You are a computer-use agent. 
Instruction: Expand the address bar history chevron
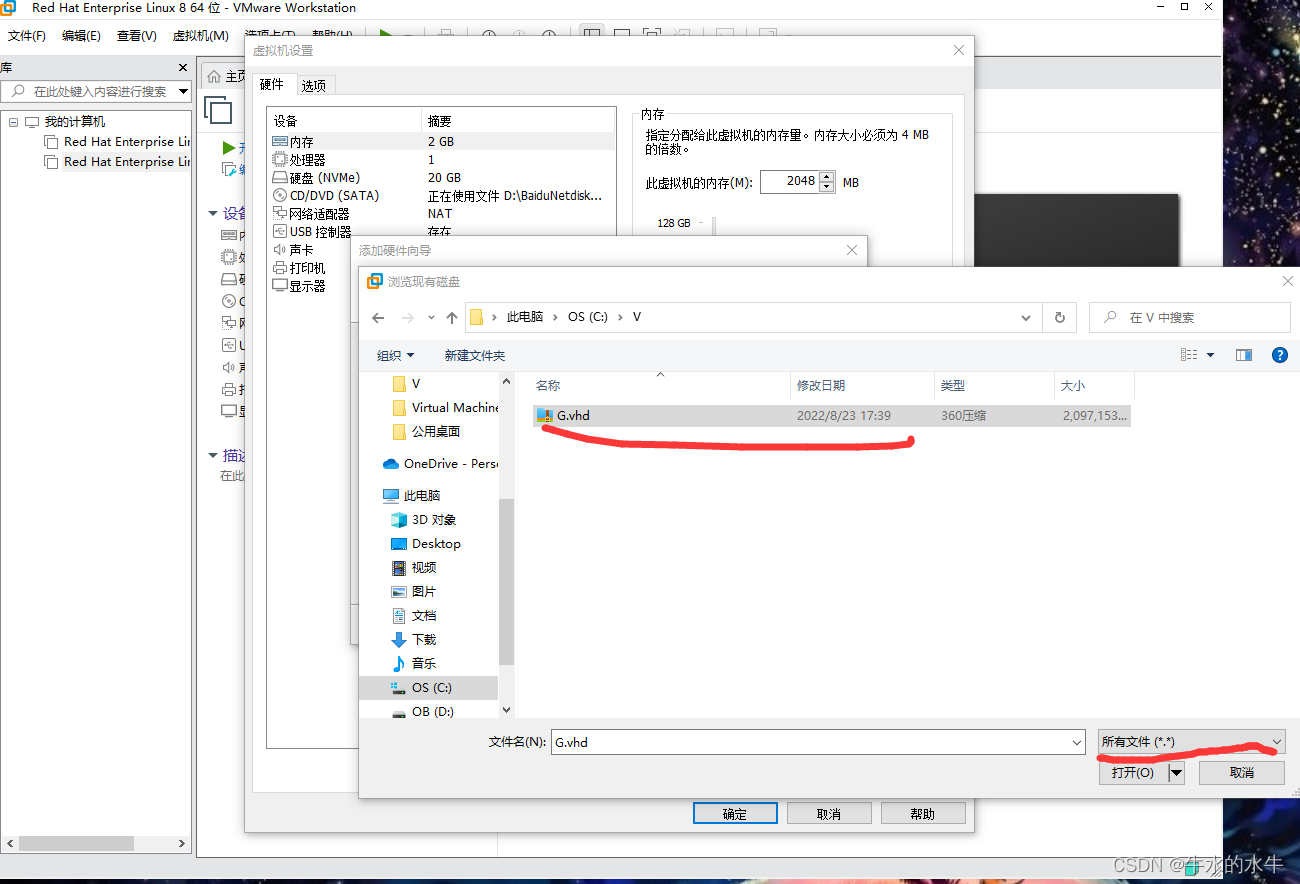pos(1026,318)
